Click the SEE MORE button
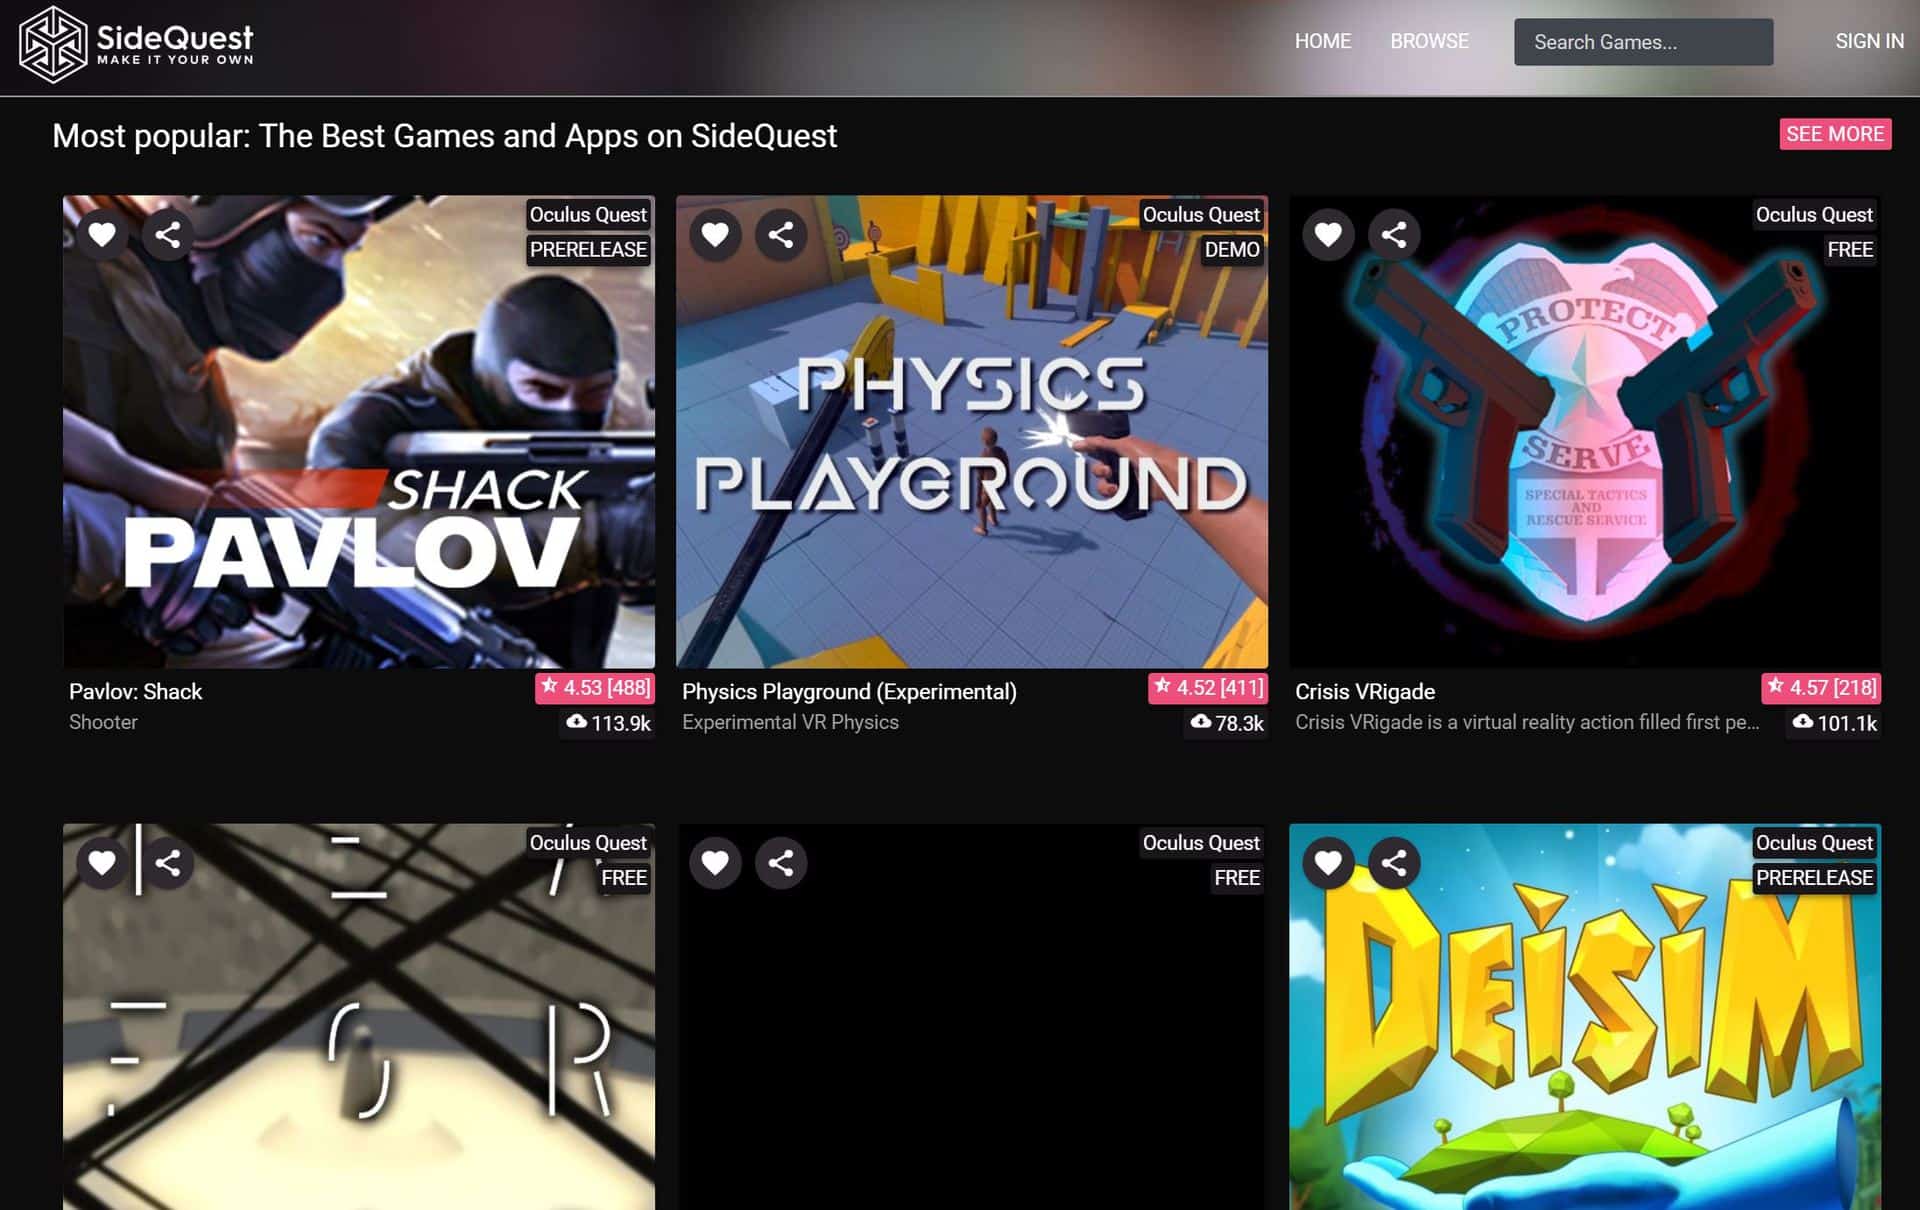 click(1835, 134)
